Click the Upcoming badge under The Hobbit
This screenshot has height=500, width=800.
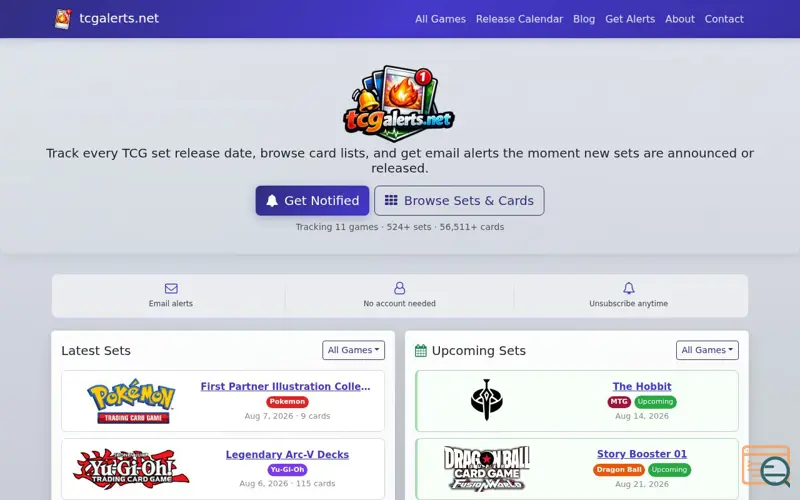coord(655,402)
